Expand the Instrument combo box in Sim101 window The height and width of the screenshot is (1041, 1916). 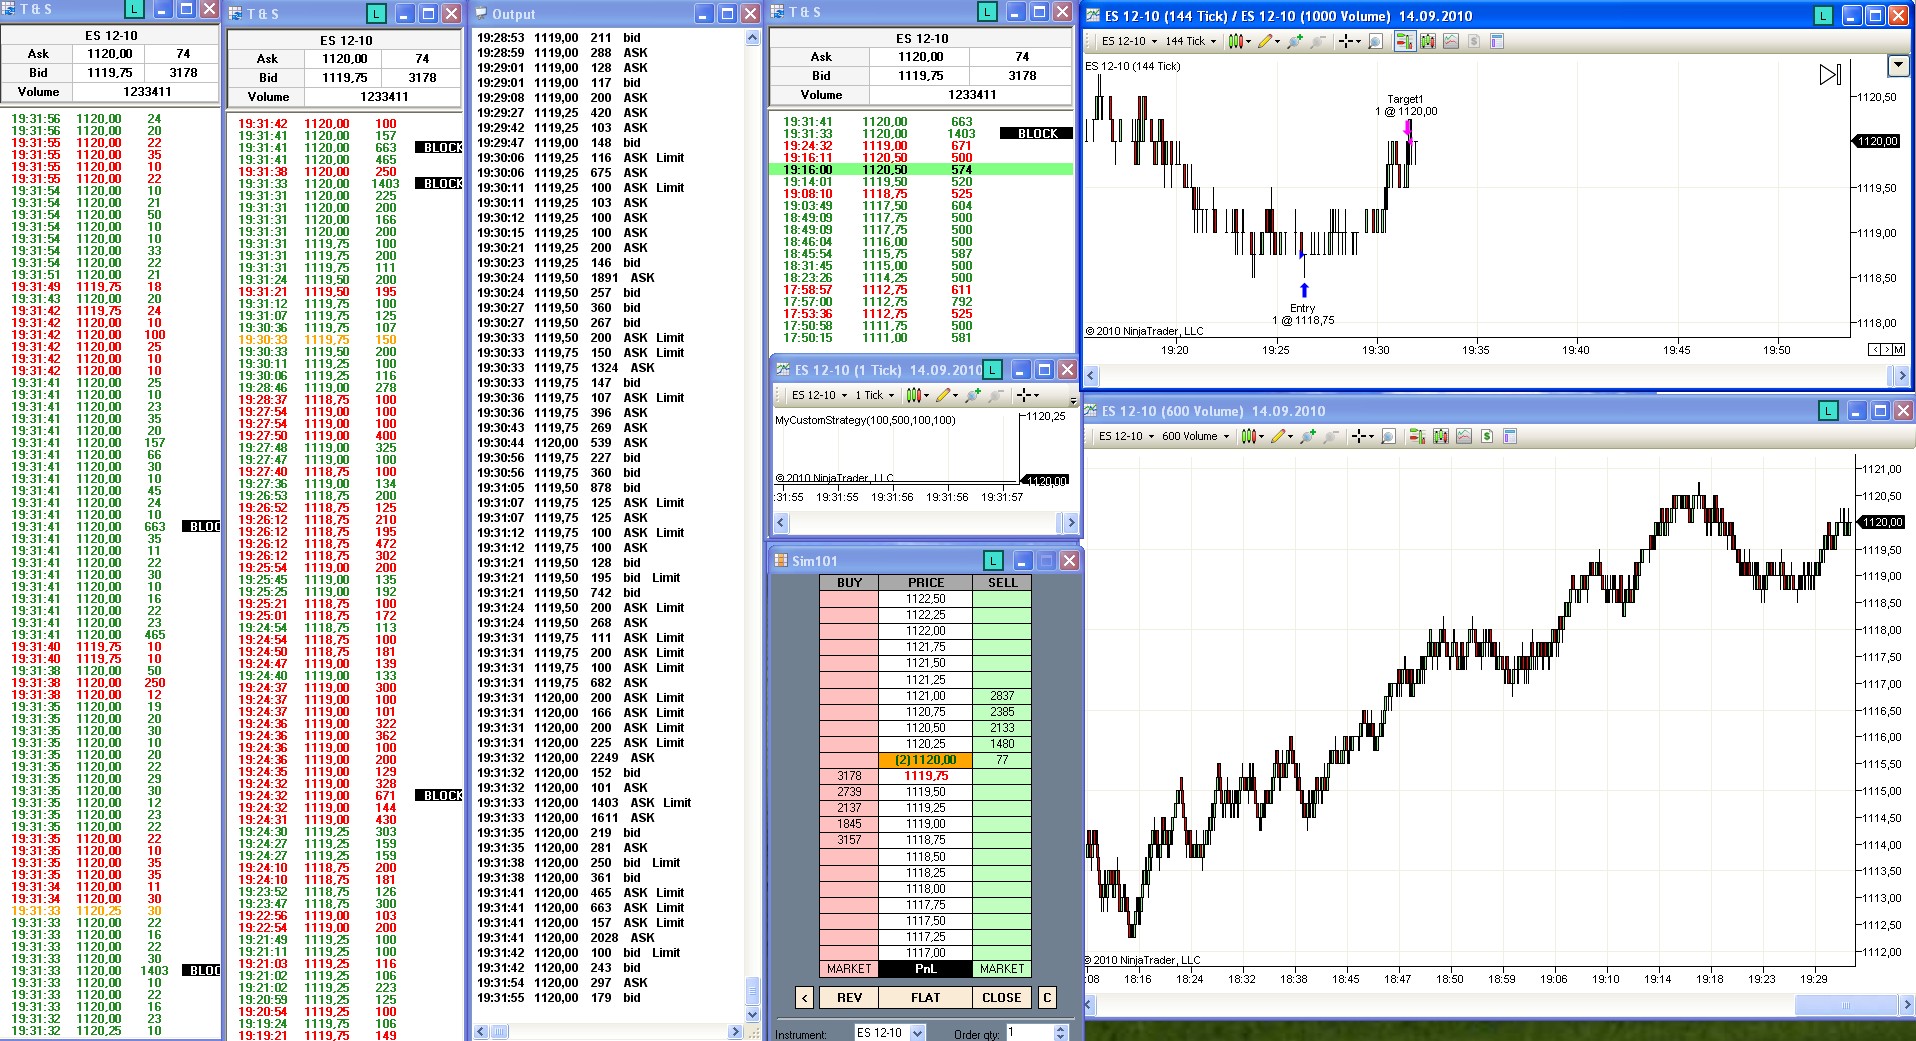point(917,1033)
